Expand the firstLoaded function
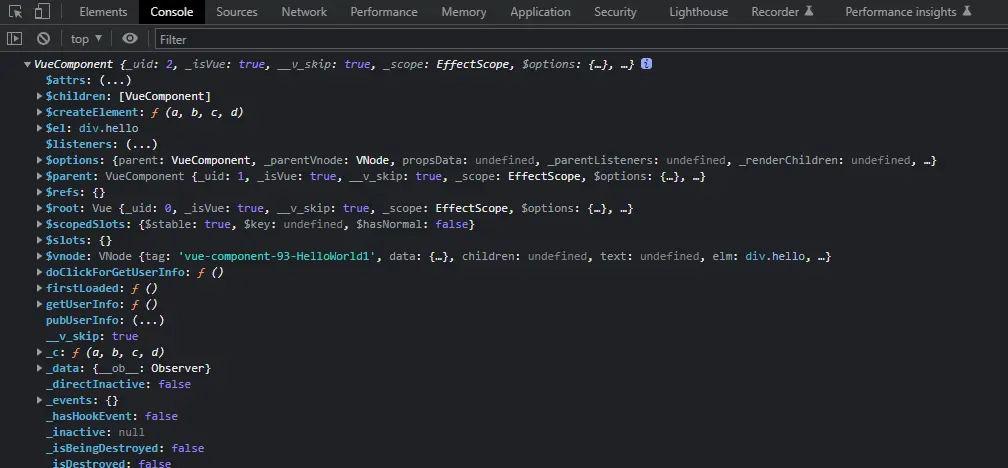1008x468 pixels. (40, 288)
